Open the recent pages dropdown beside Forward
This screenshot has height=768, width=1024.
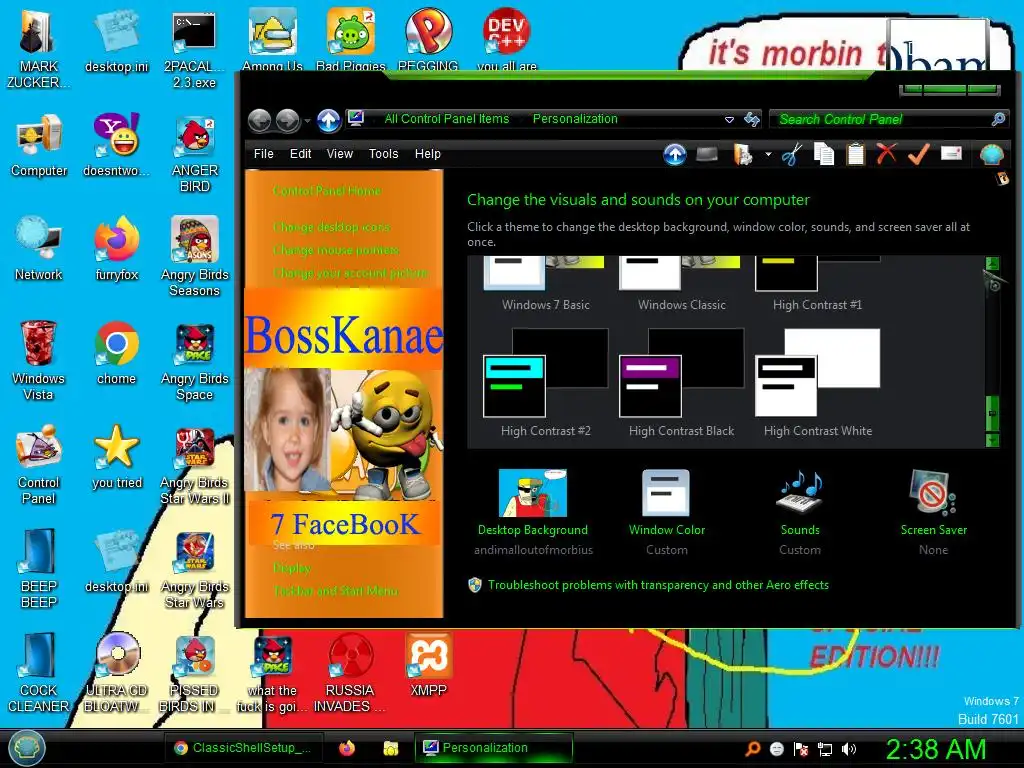pos(307,121)
